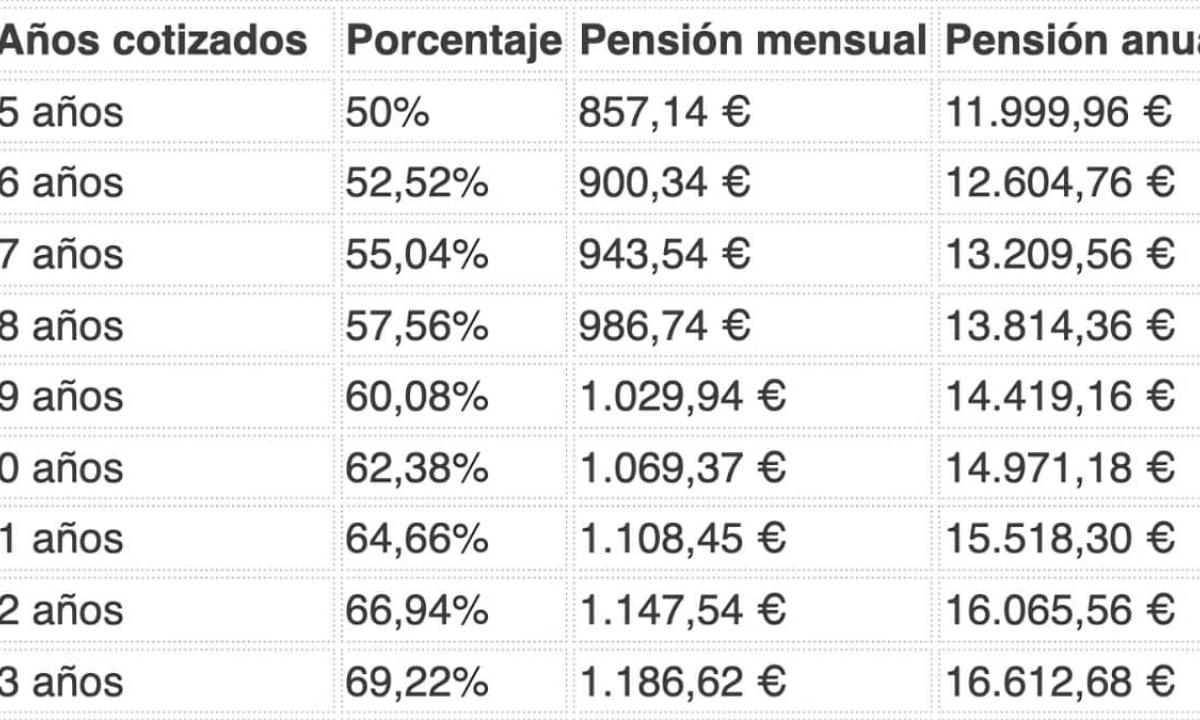
Task: Click the 60,08% cell
Action: 417,397
